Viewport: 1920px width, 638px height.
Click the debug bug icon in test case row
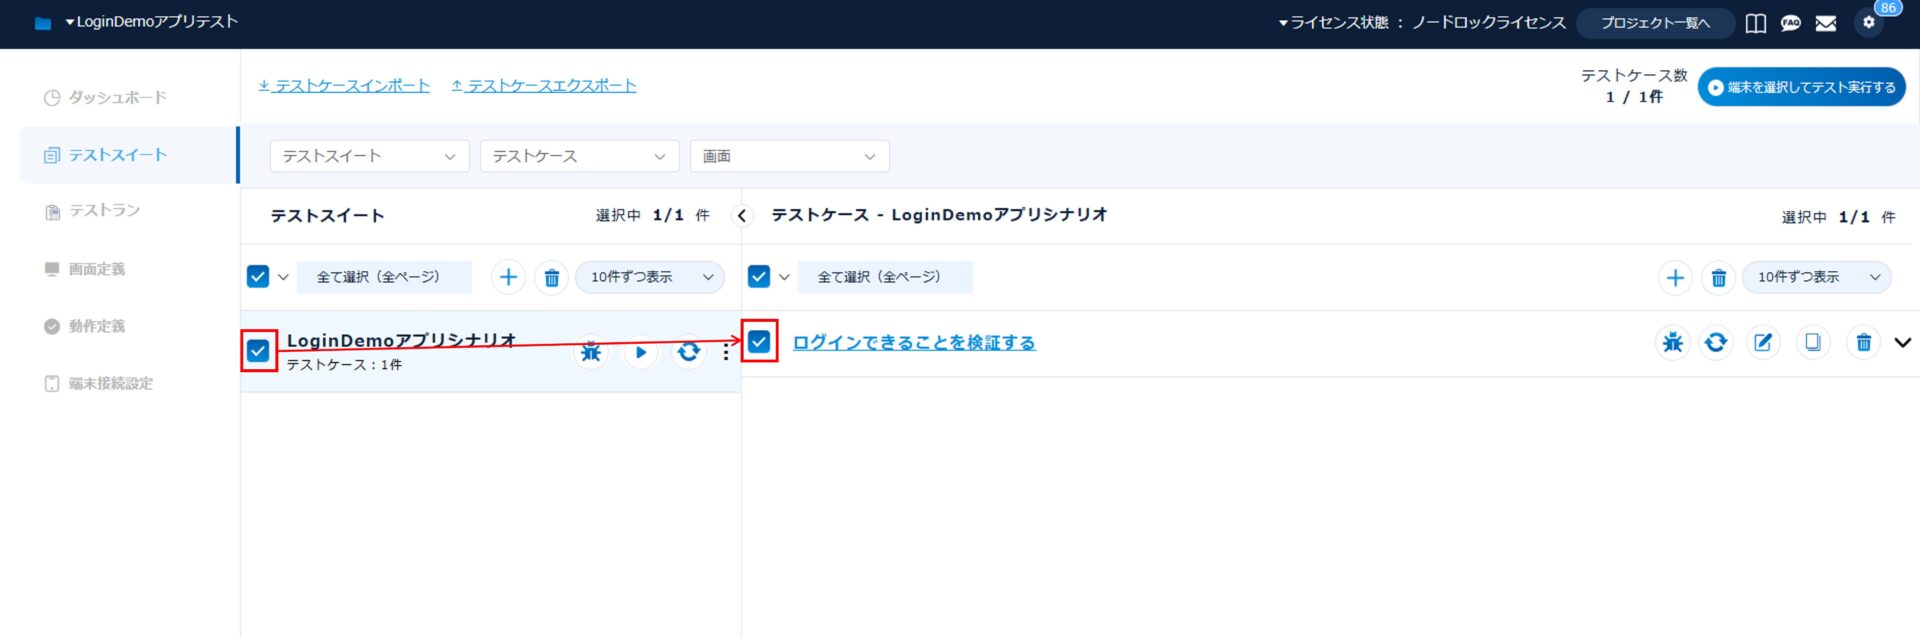(x=1672, y=343)
